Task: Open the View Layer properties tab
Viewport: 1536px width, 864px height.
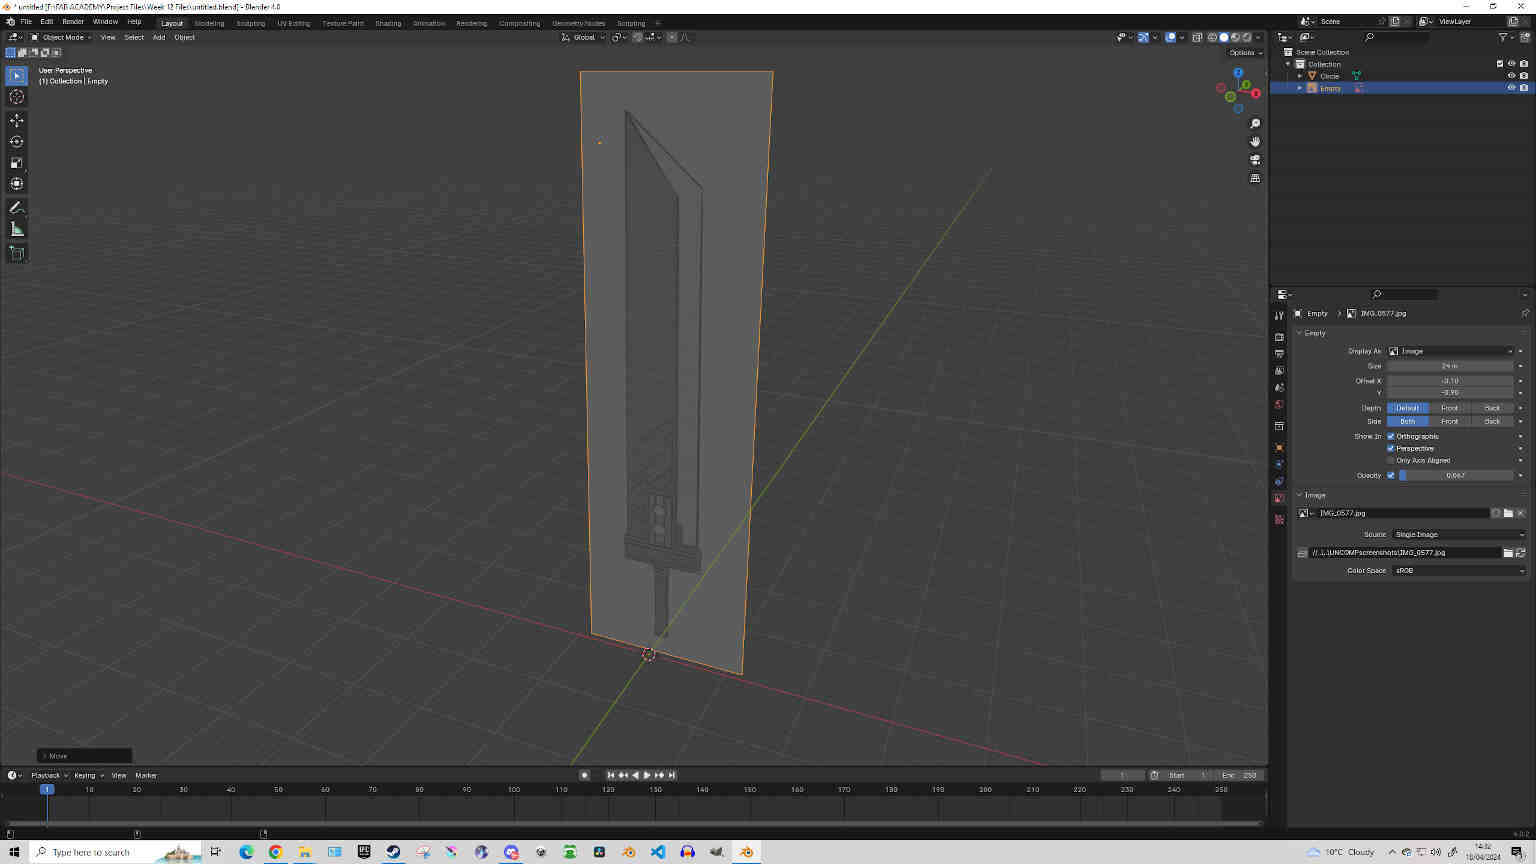Action: tap(1279, 371)
